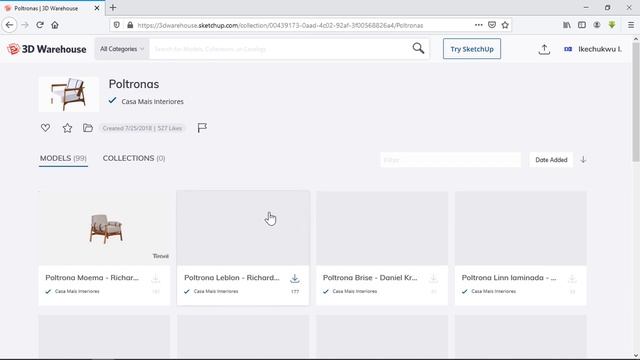Open the Poltrona Moema chair thumbnail
640x360 pixels.
104,228
